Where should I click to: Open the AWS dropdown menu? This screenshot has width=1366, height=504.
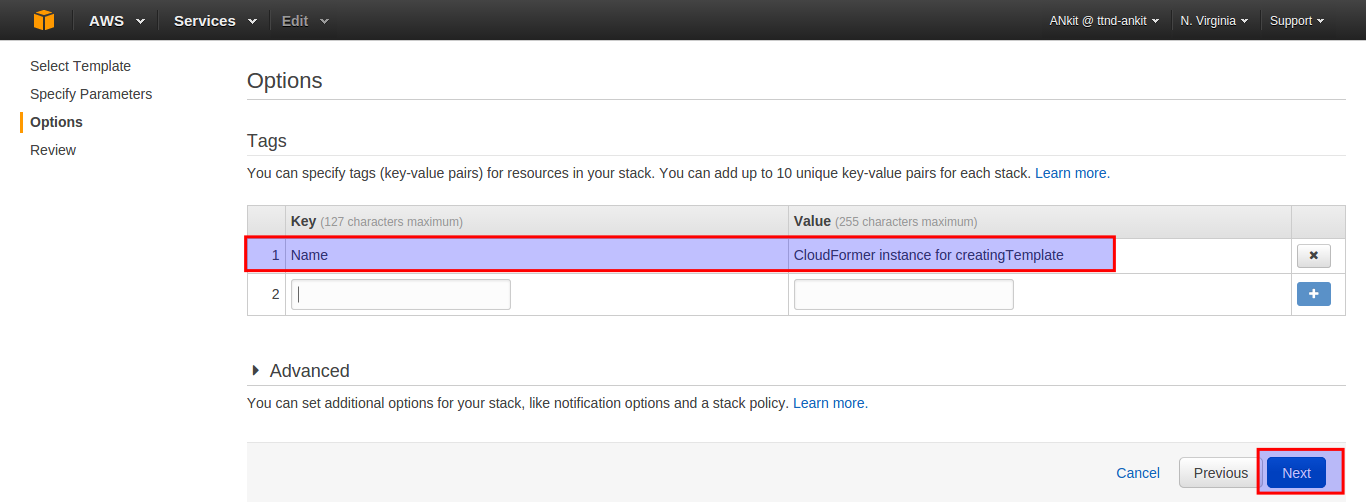pos(117,20)
